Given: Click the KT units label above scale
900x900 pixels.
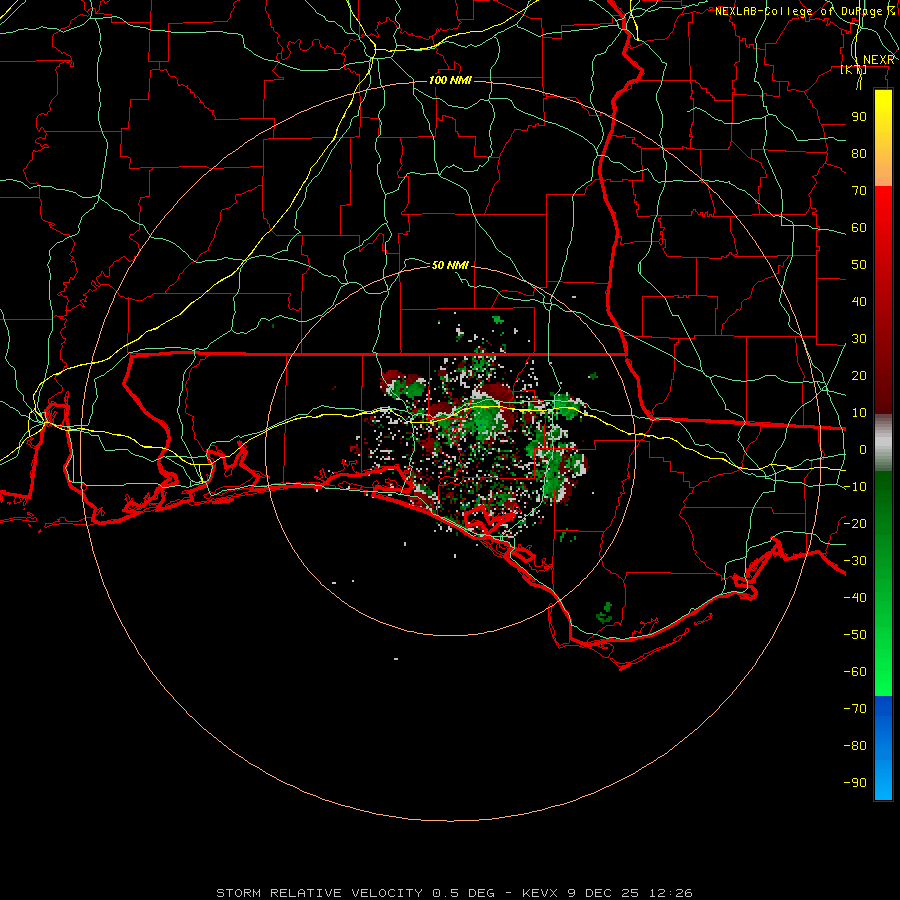Looking at the screenshot, I should click(x=854, y=69).
